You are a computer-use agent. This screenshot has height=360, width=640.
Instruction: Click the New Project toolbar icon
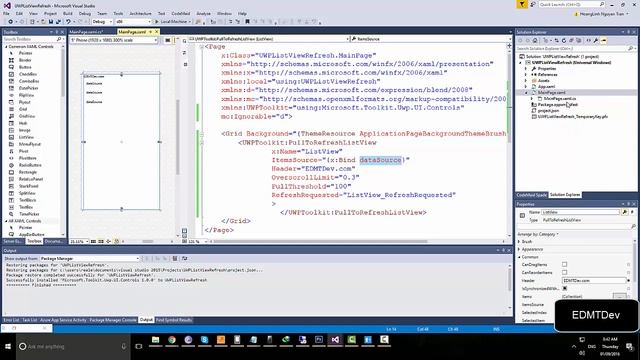coord(32,22)
